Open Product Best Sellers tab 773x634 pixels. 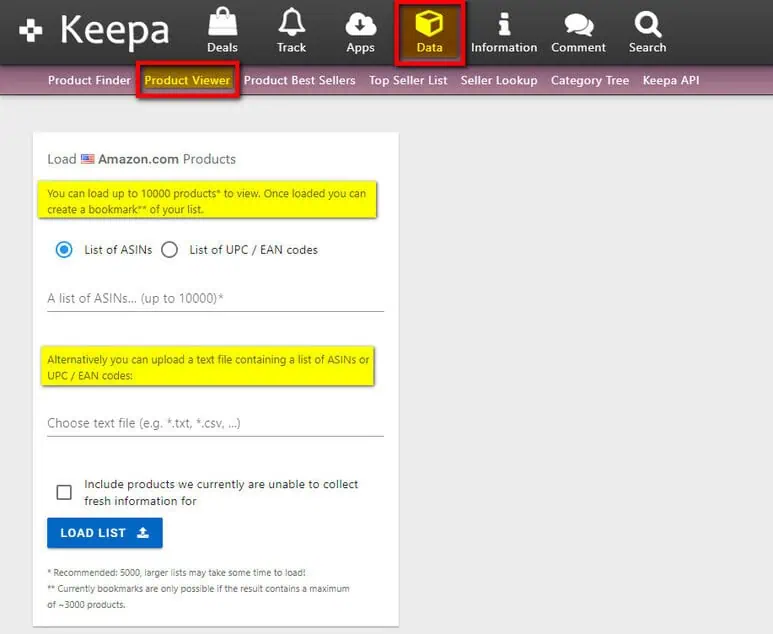(x=299, y=80)
